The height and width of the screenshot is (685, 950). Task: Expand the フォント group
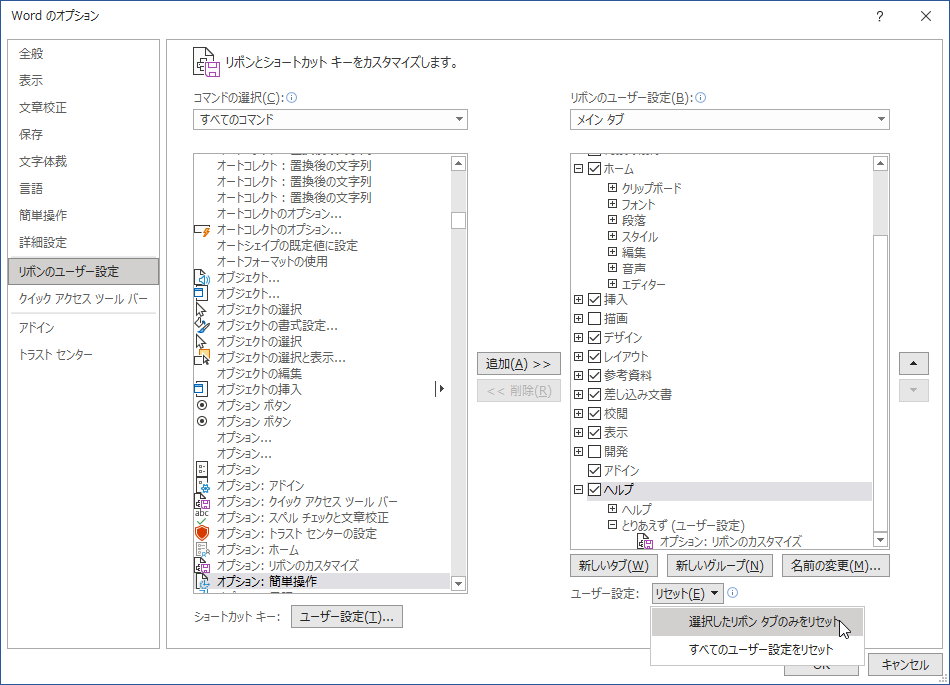[613, 204]
